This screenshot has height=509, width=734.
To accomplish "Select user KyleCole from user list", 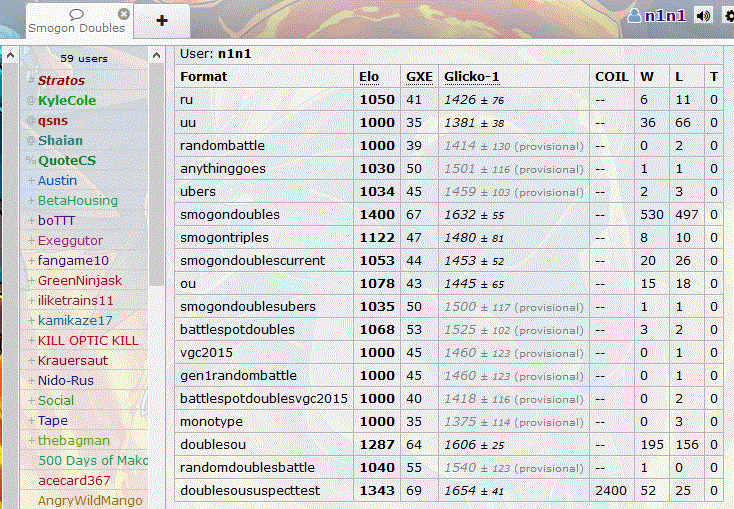I will (x=68, y=100).
